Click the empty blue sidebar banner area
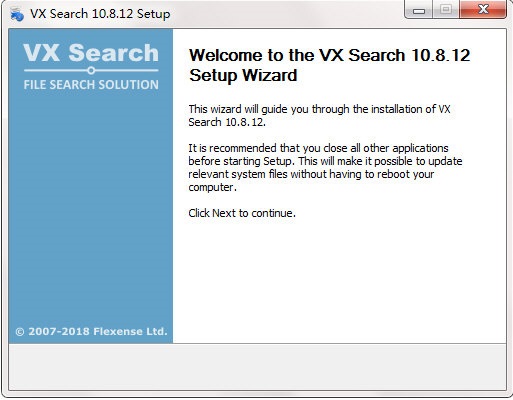513x400 pixels. (x=91, y=207)
